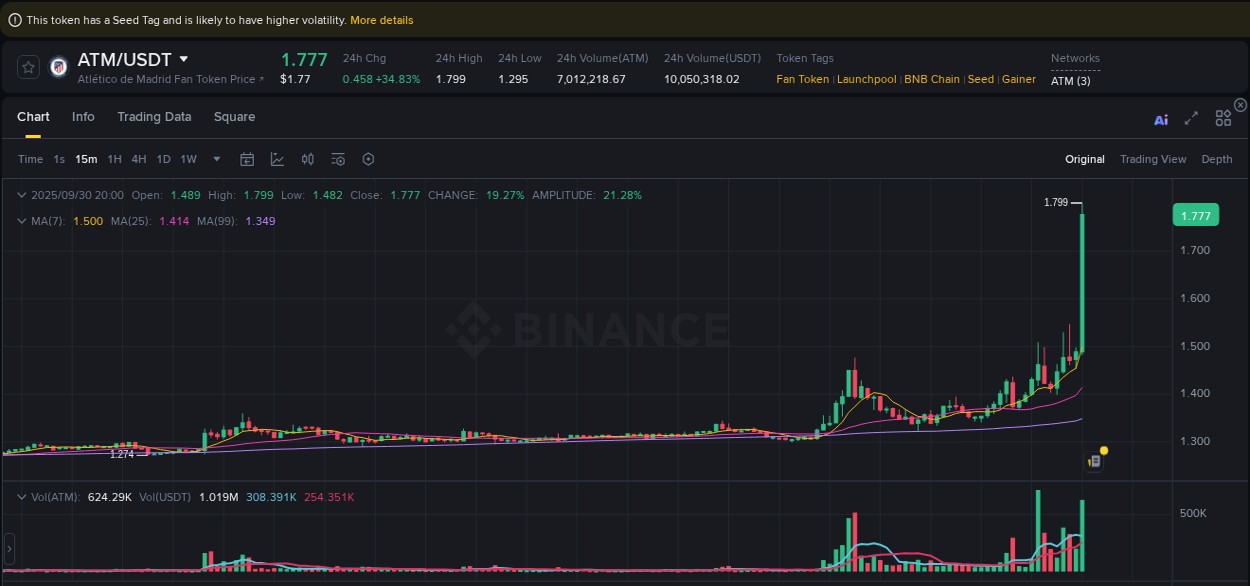The height and width of the screenshot is (586, 1250).
Task: Collapse the MA indicators row
Action: tap(22, 221)
